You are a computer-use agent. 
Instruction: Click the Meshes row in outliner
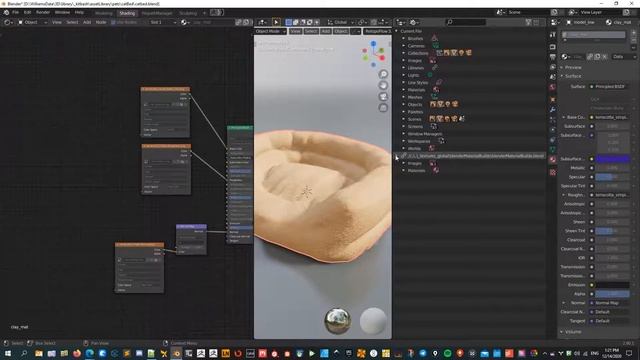pyautogui.click(x=415, y=97)
